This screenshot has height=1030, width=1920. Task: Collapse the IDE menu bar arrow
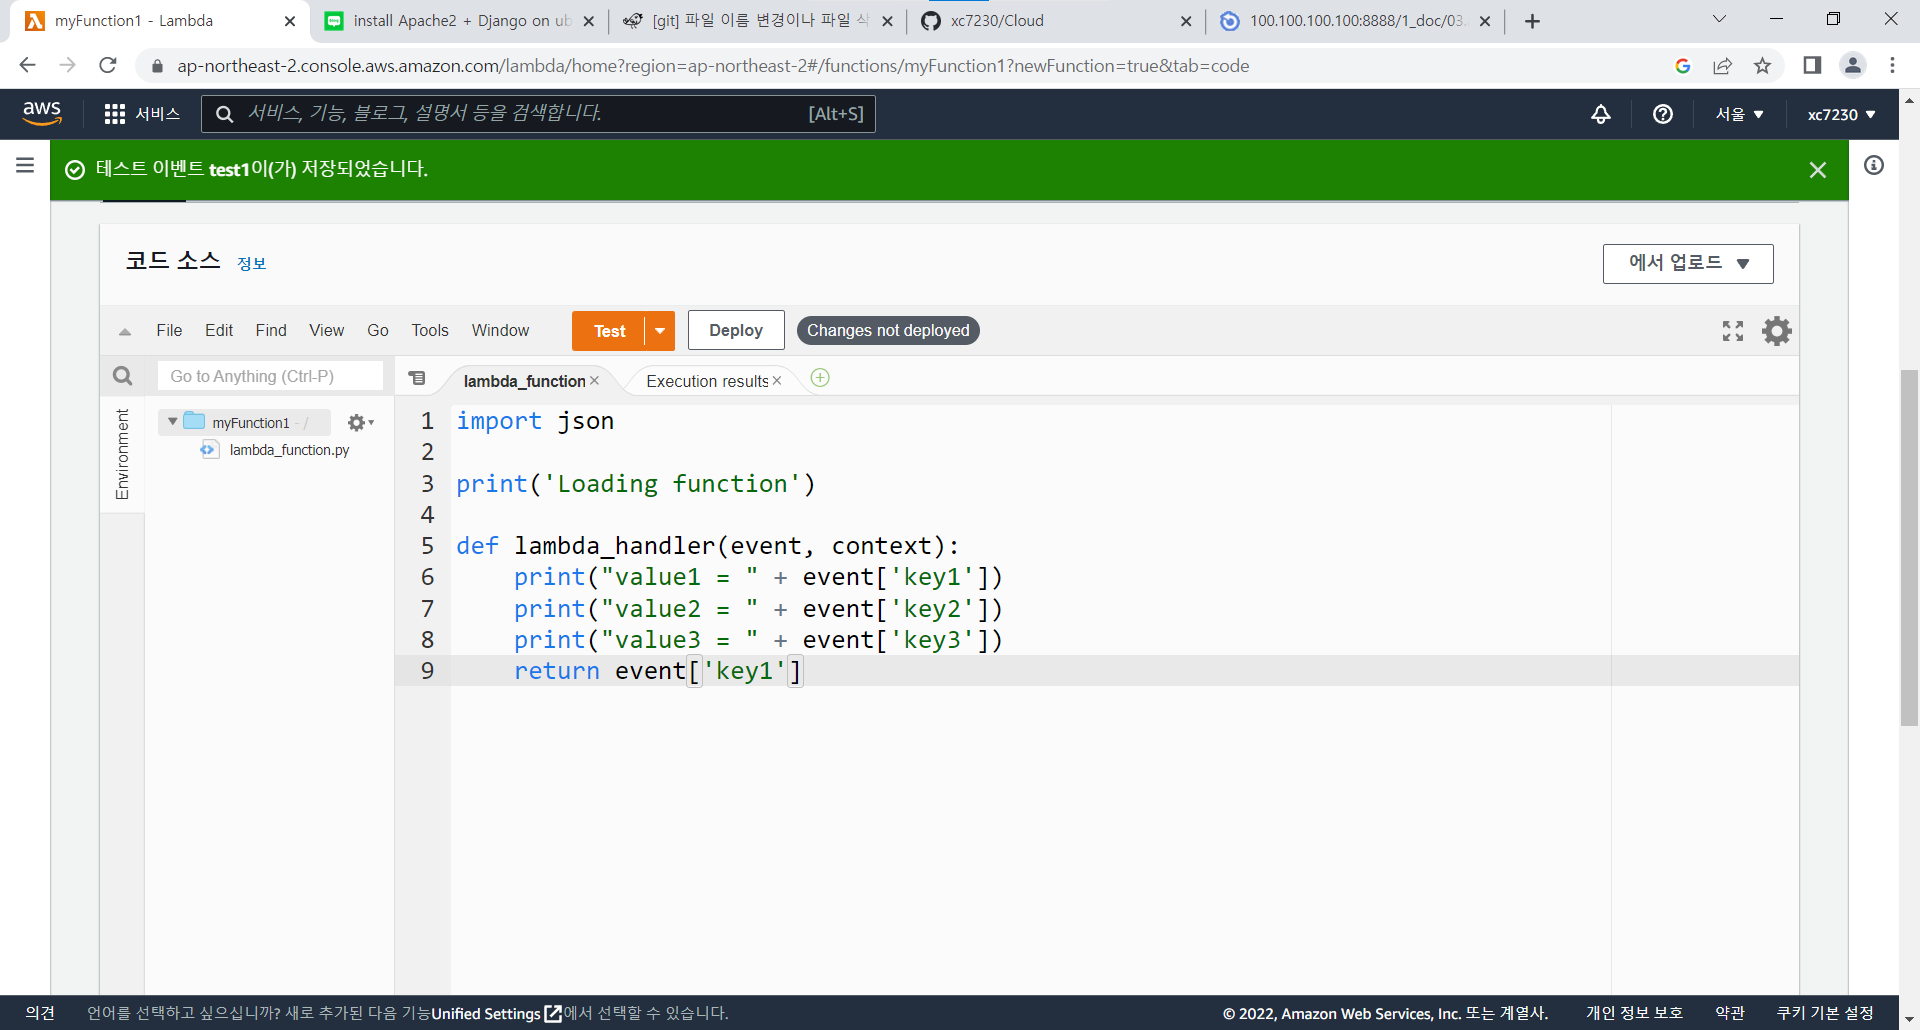(125, 332)
